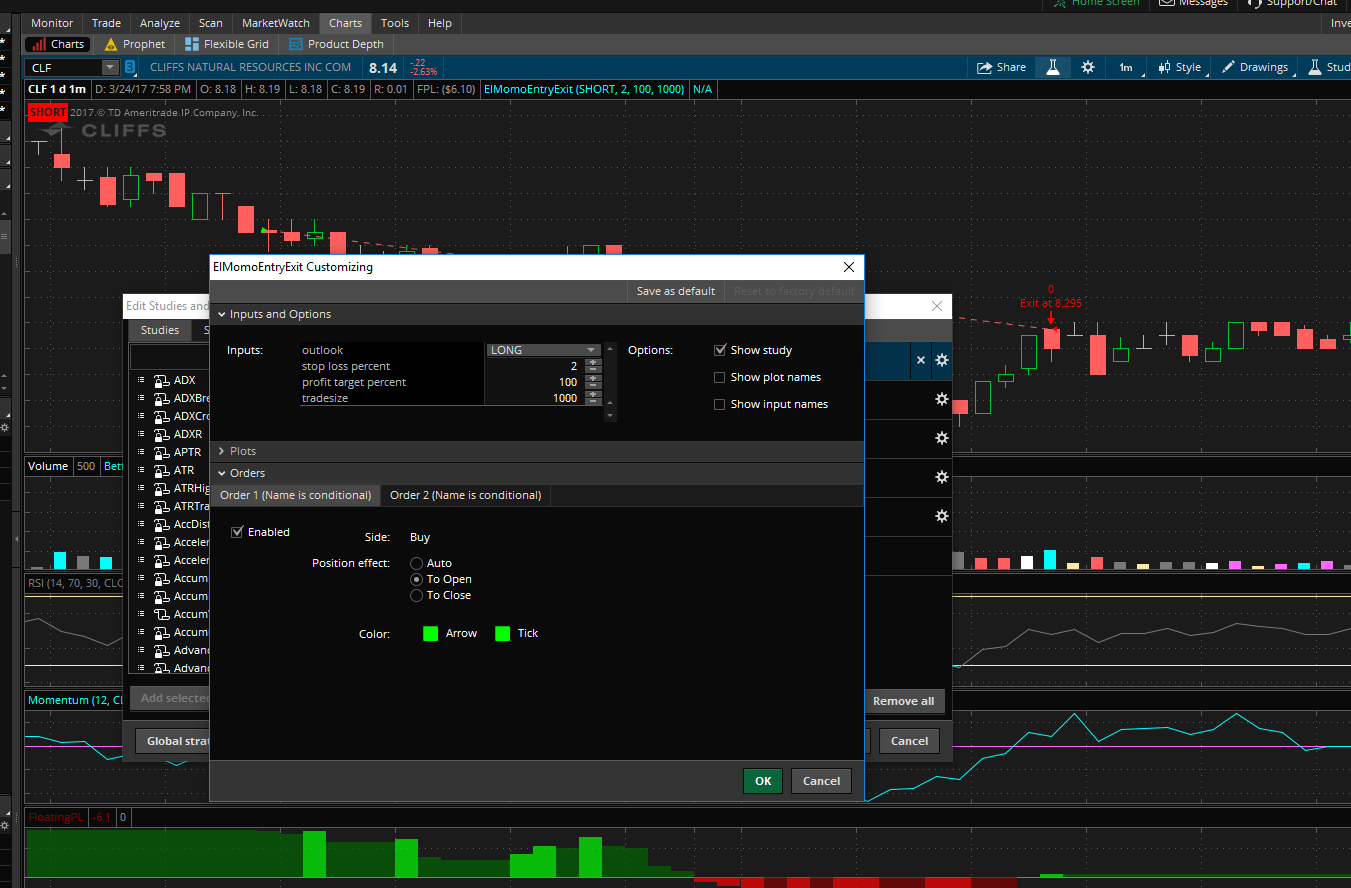Decrease tradesize with minus stepper

[594, 402]
